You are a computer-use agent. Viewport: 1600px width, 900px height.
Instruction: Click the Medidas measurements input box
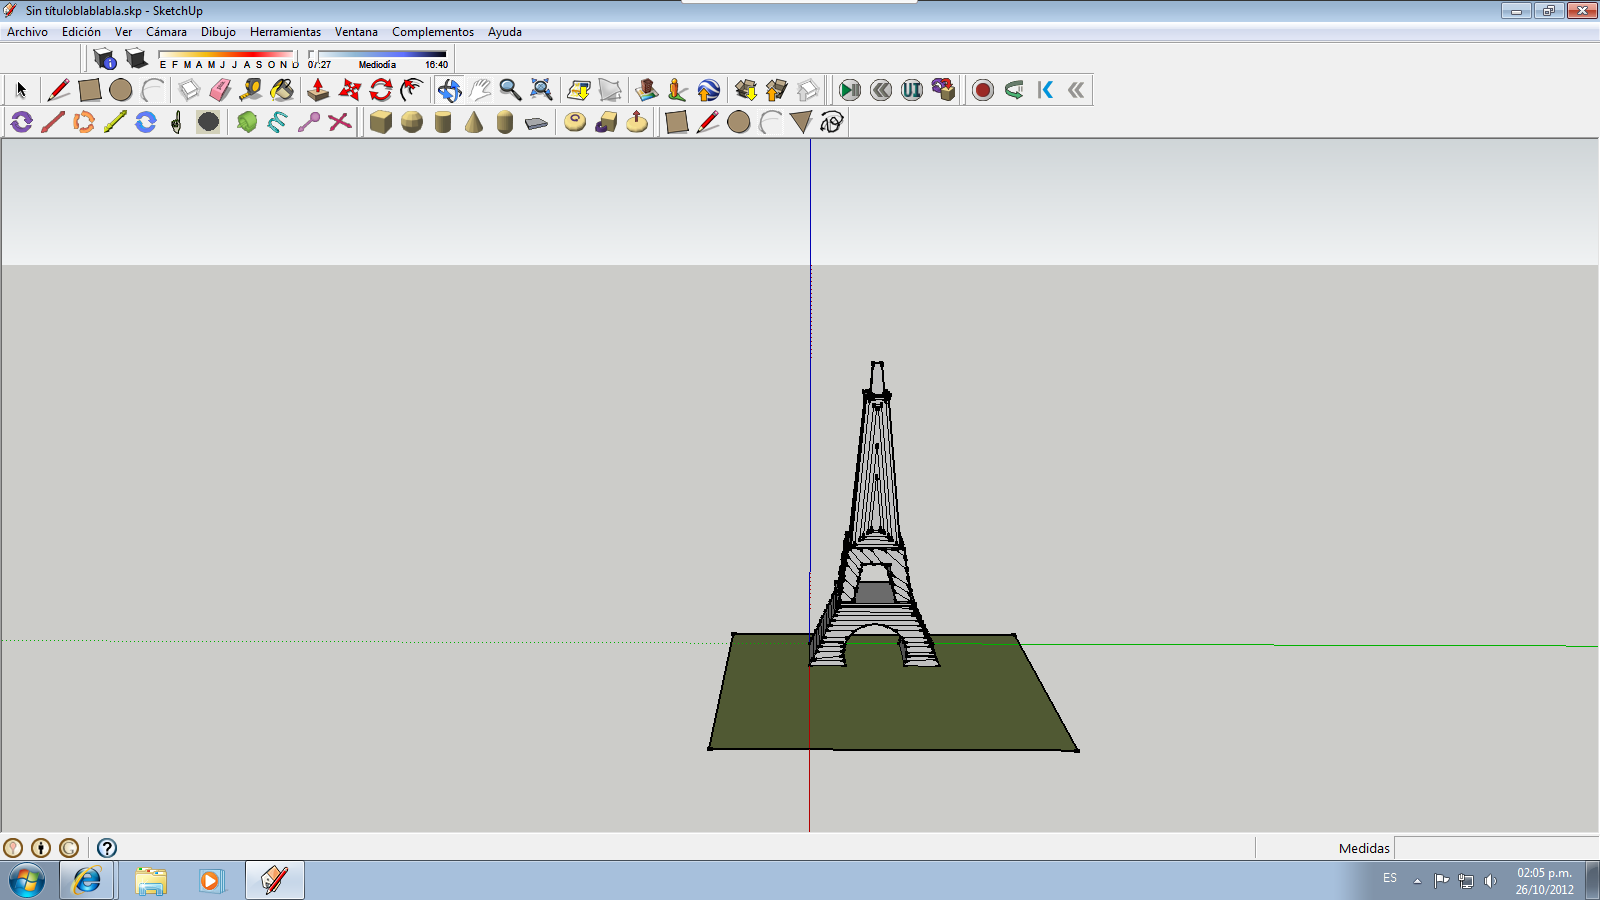[1496, 848]
